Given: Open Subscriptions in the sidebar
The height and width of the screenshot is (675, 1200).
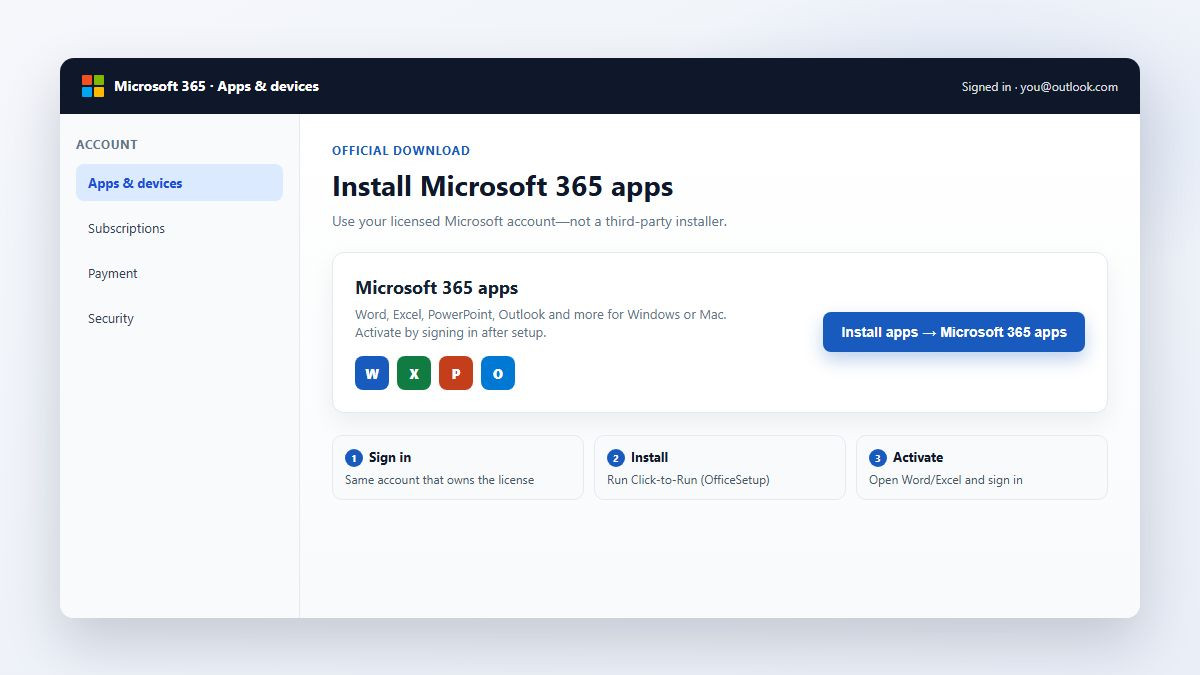Looking at the screenshot, I should [x=179, y=228].
